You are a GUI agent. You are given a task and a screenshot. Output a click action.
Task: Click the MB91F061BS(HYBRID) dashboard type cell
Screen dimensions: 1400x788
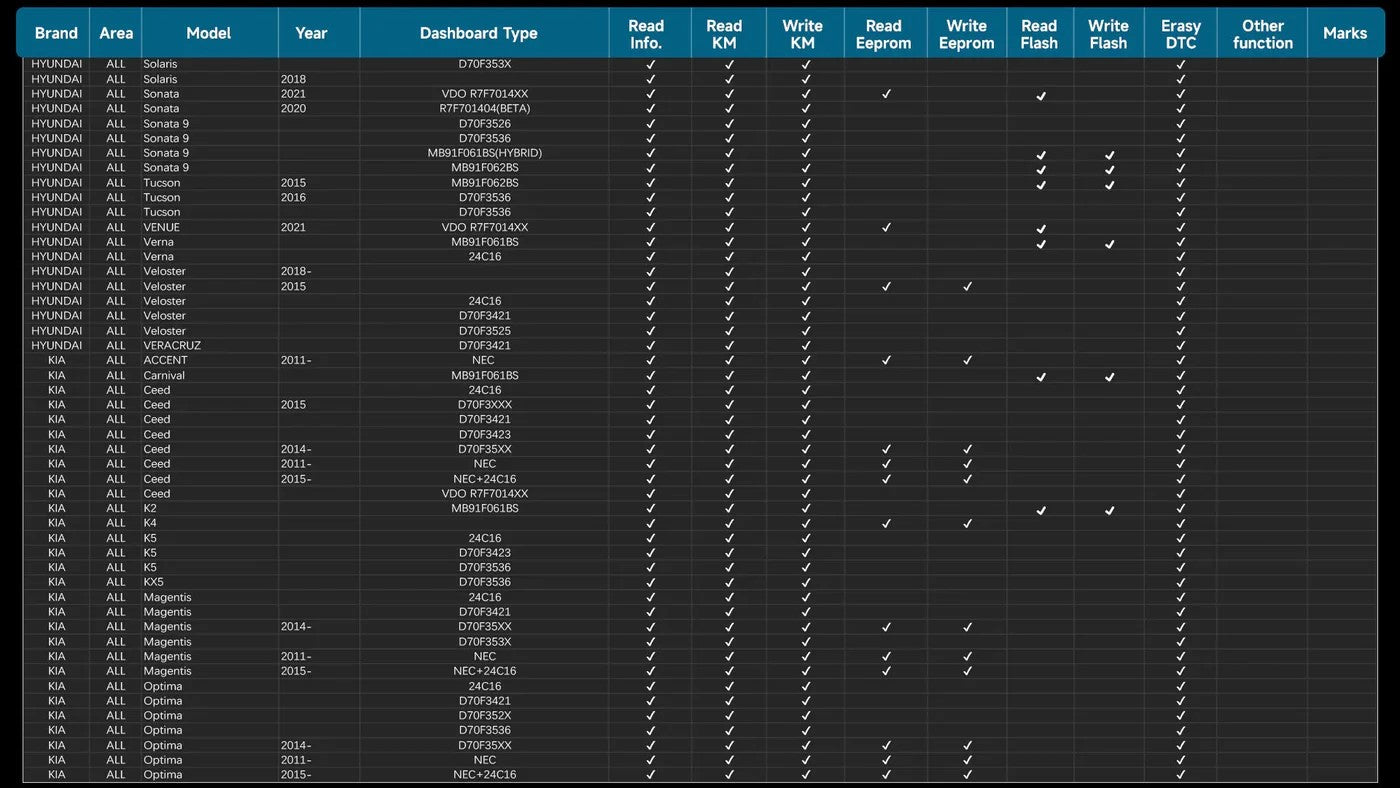click(x=484, y=153)
